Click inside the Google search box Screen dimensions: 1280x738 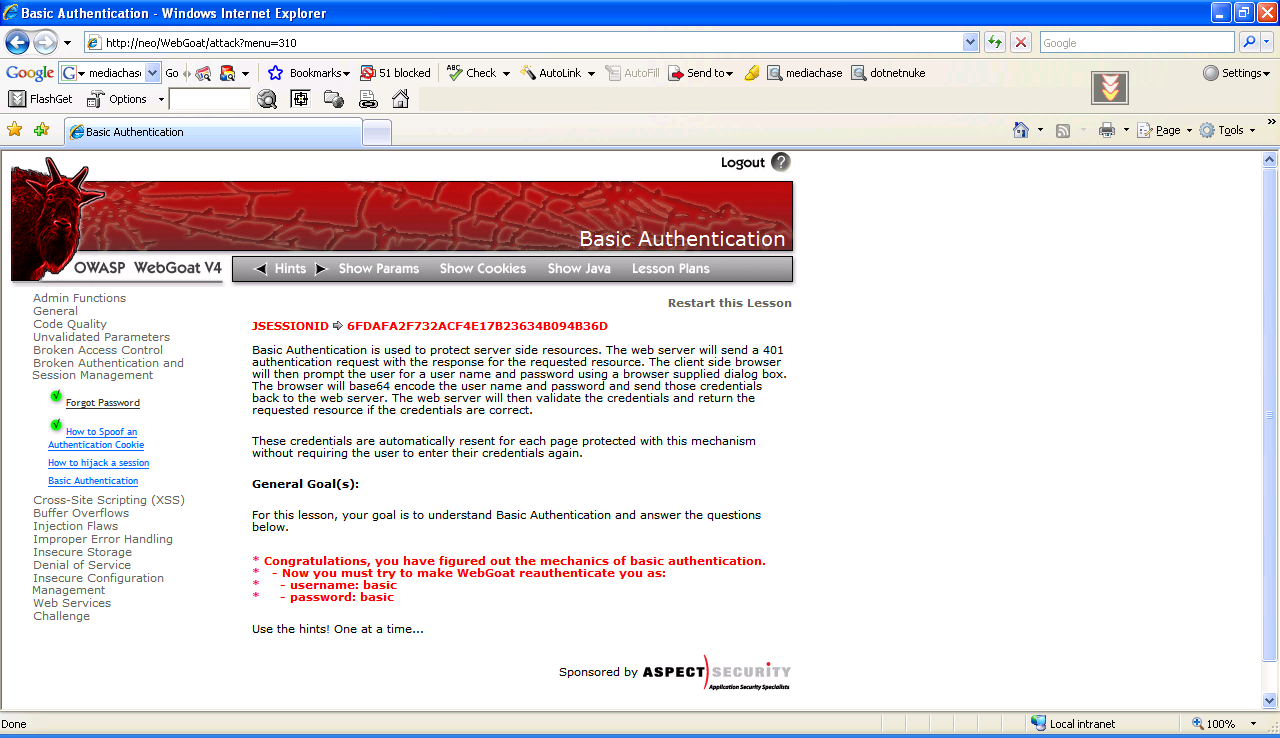coord(1136,43)
